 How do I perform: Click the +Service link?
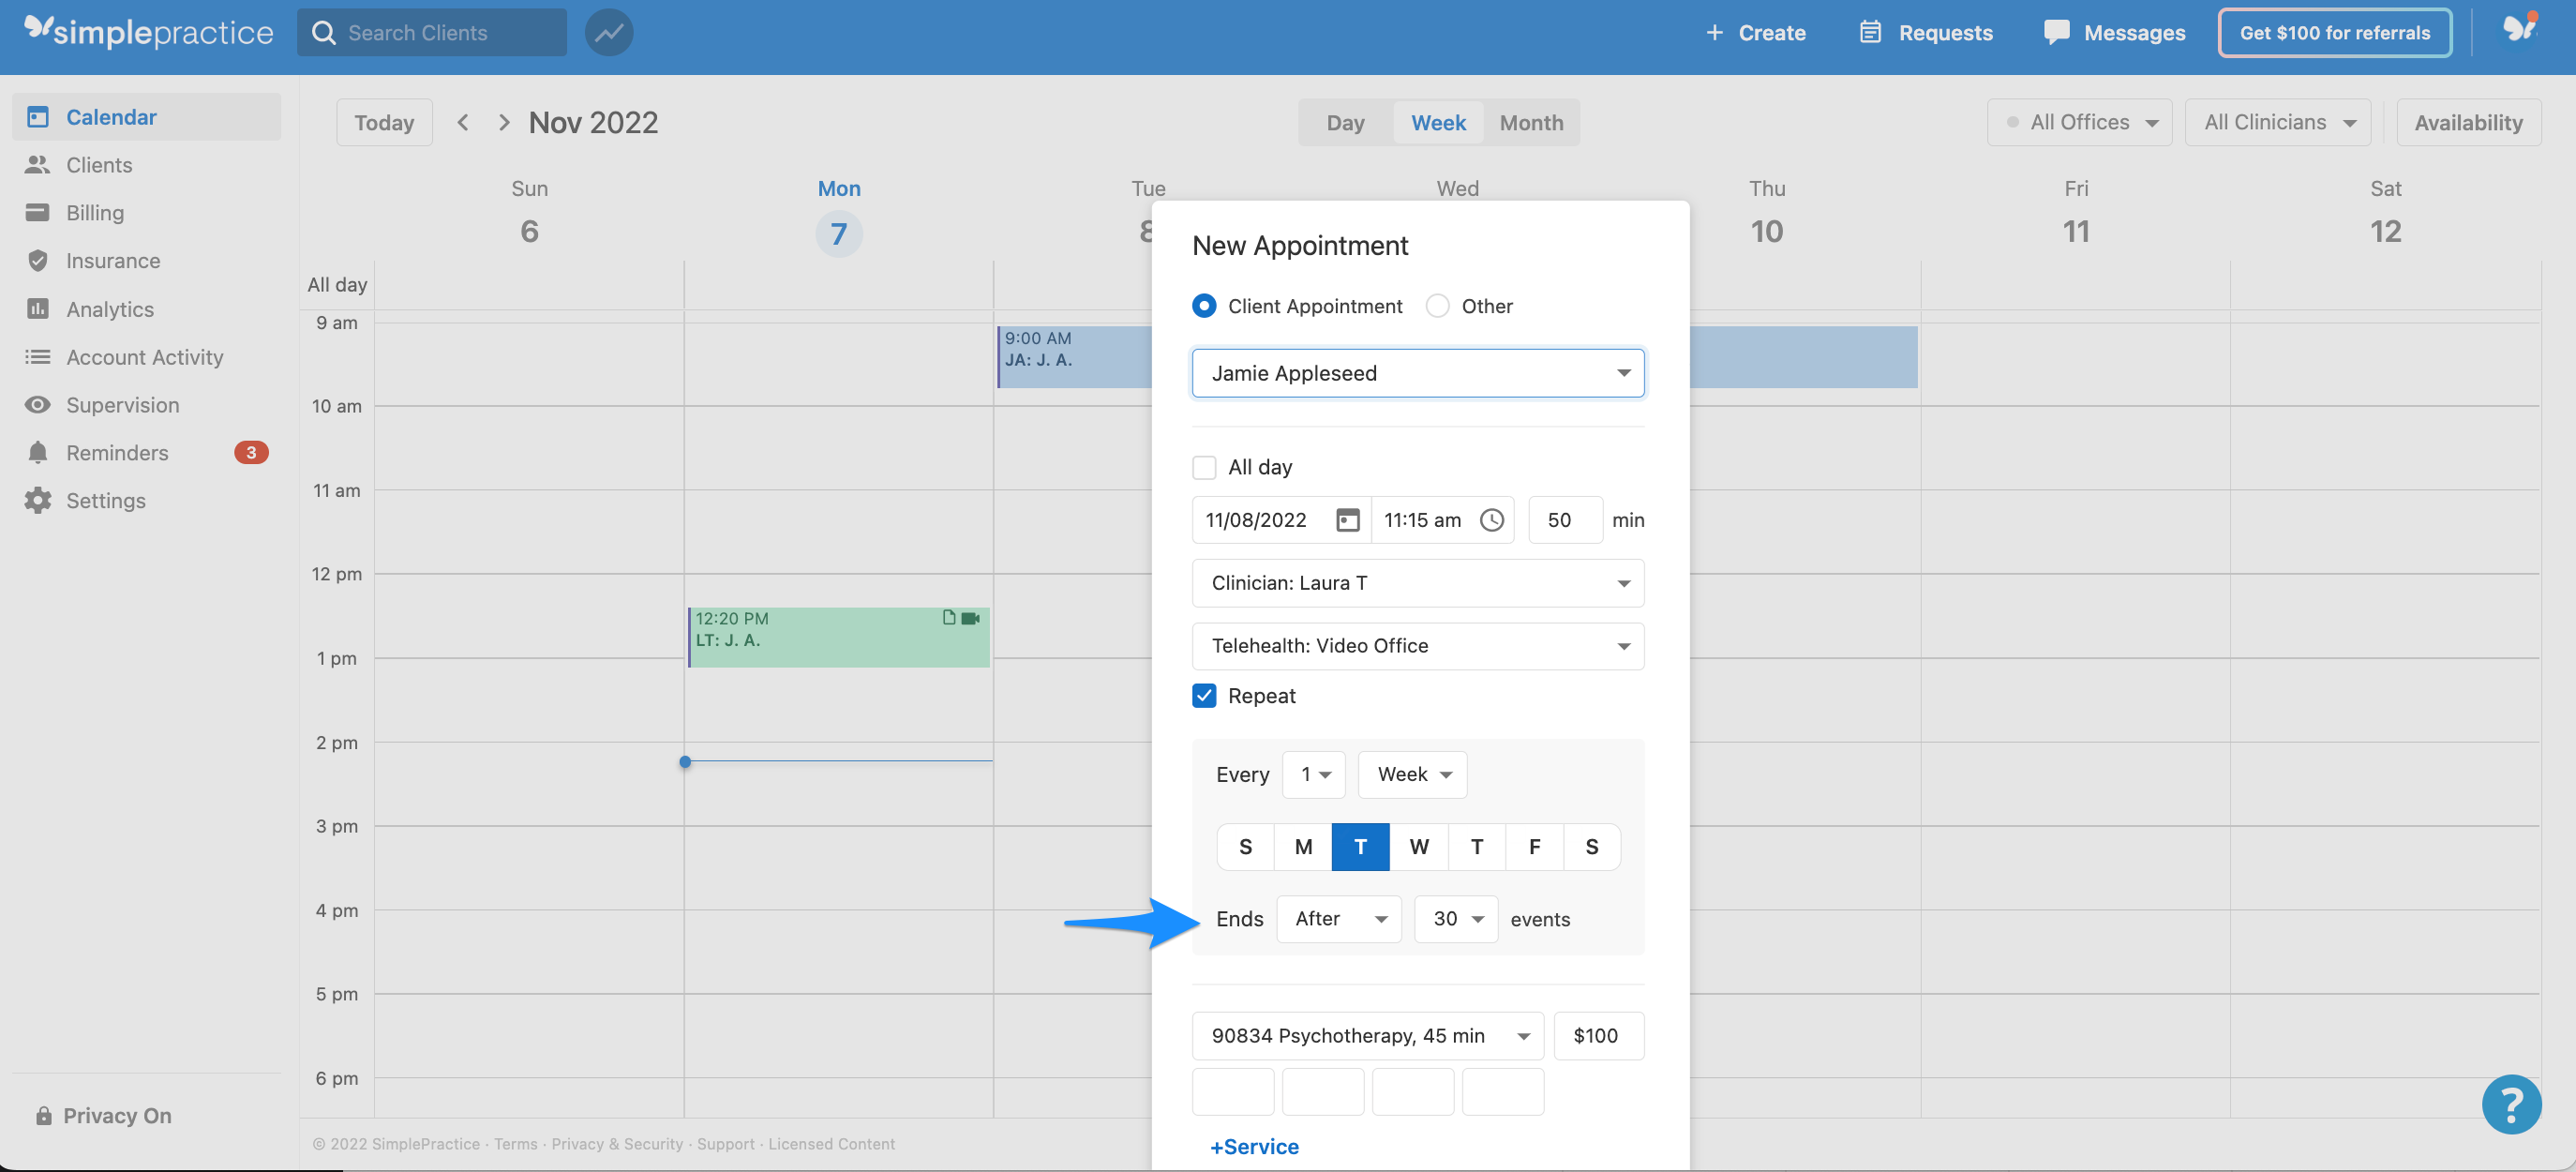(x=1254, y=1146)
